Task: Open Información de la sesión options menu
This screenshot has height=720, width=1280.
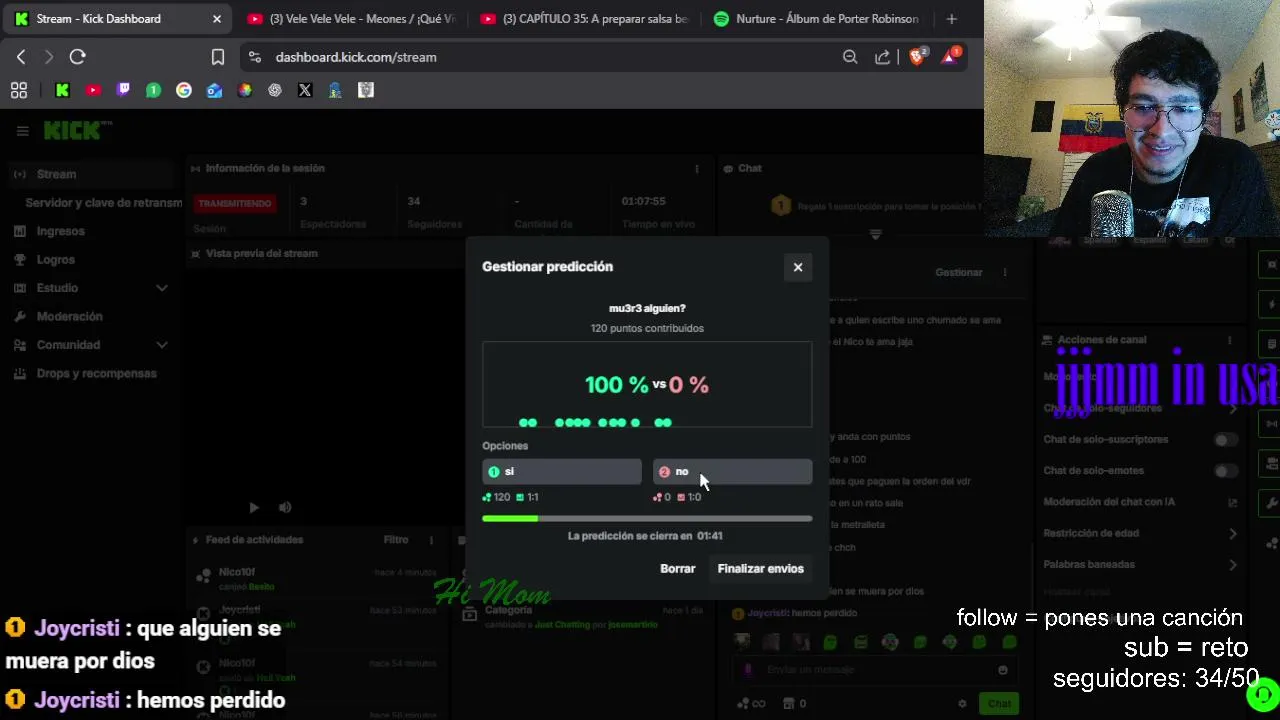Action: pos(697,169)
